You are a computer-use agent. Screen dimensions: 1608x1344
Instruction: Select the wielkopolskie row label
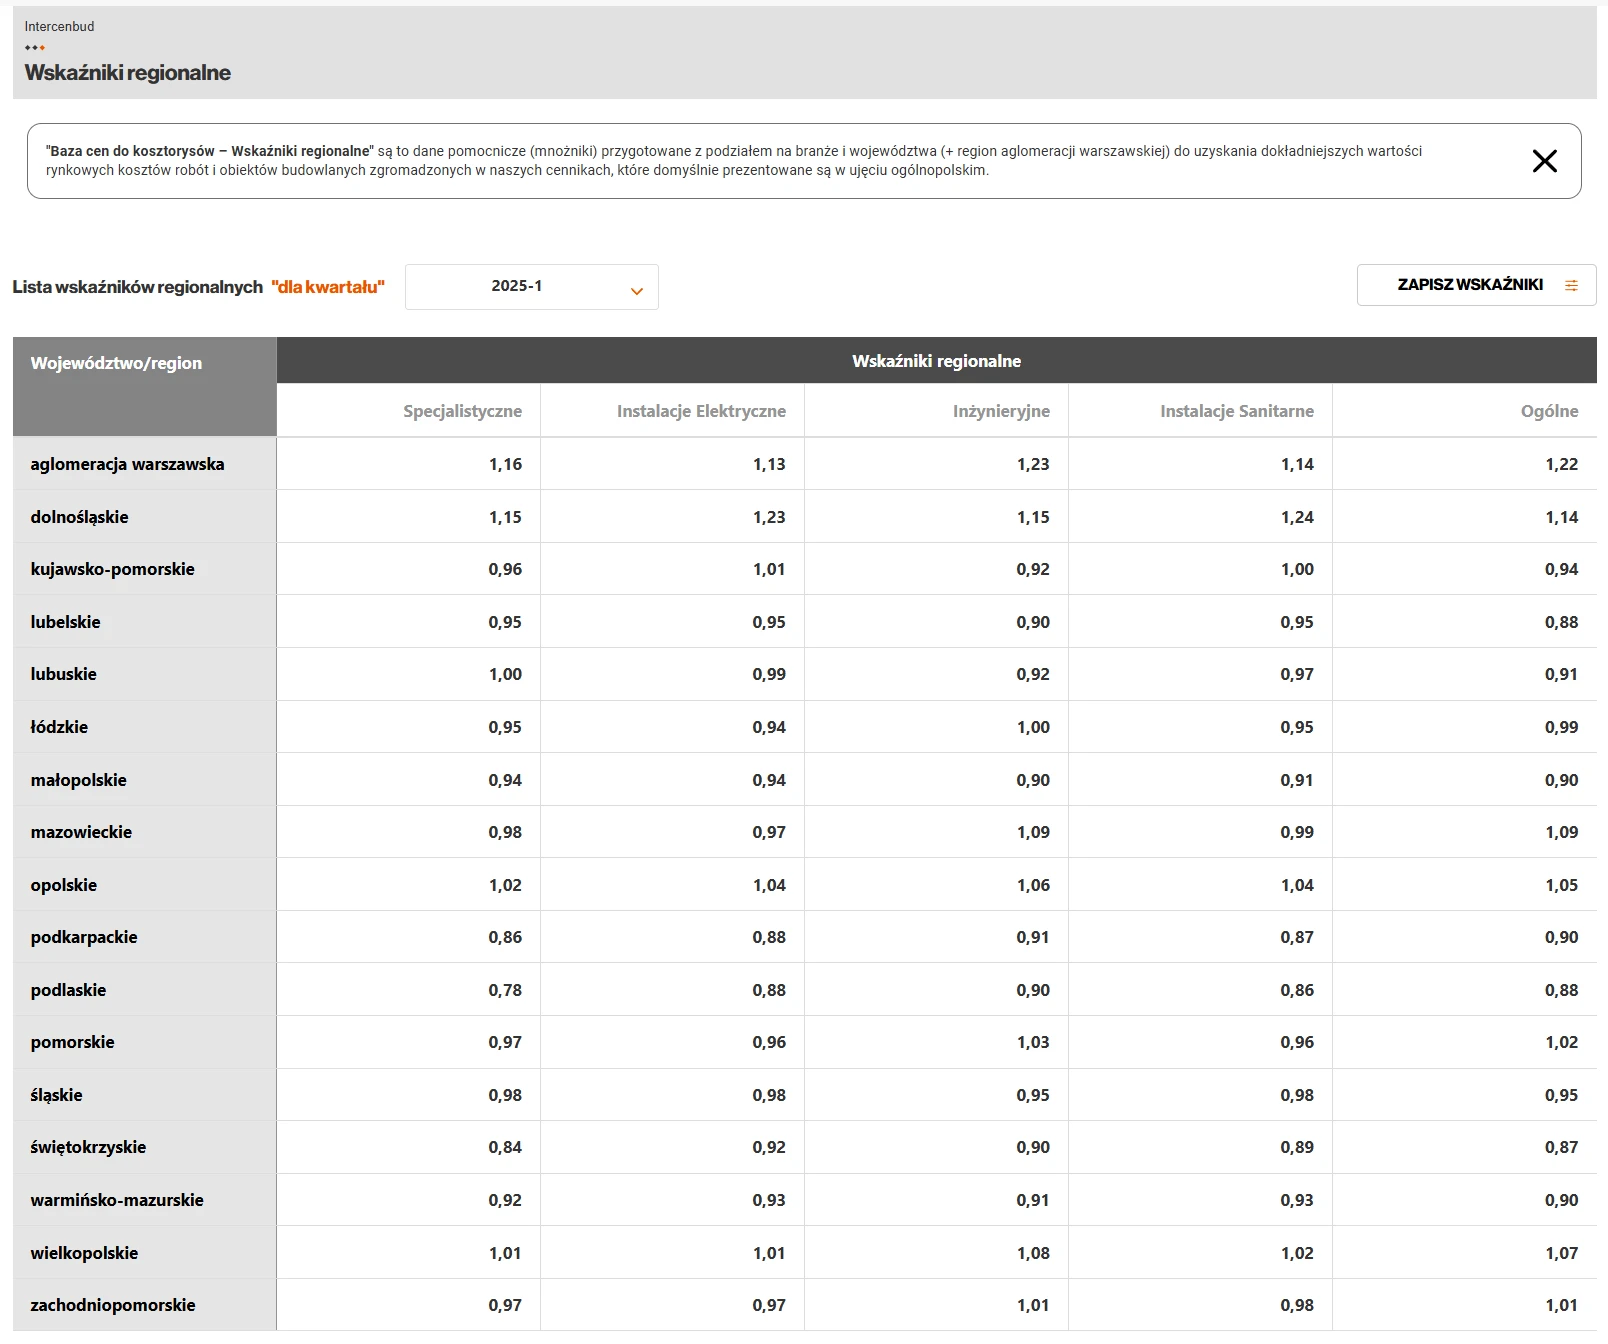coord(84,1253)
